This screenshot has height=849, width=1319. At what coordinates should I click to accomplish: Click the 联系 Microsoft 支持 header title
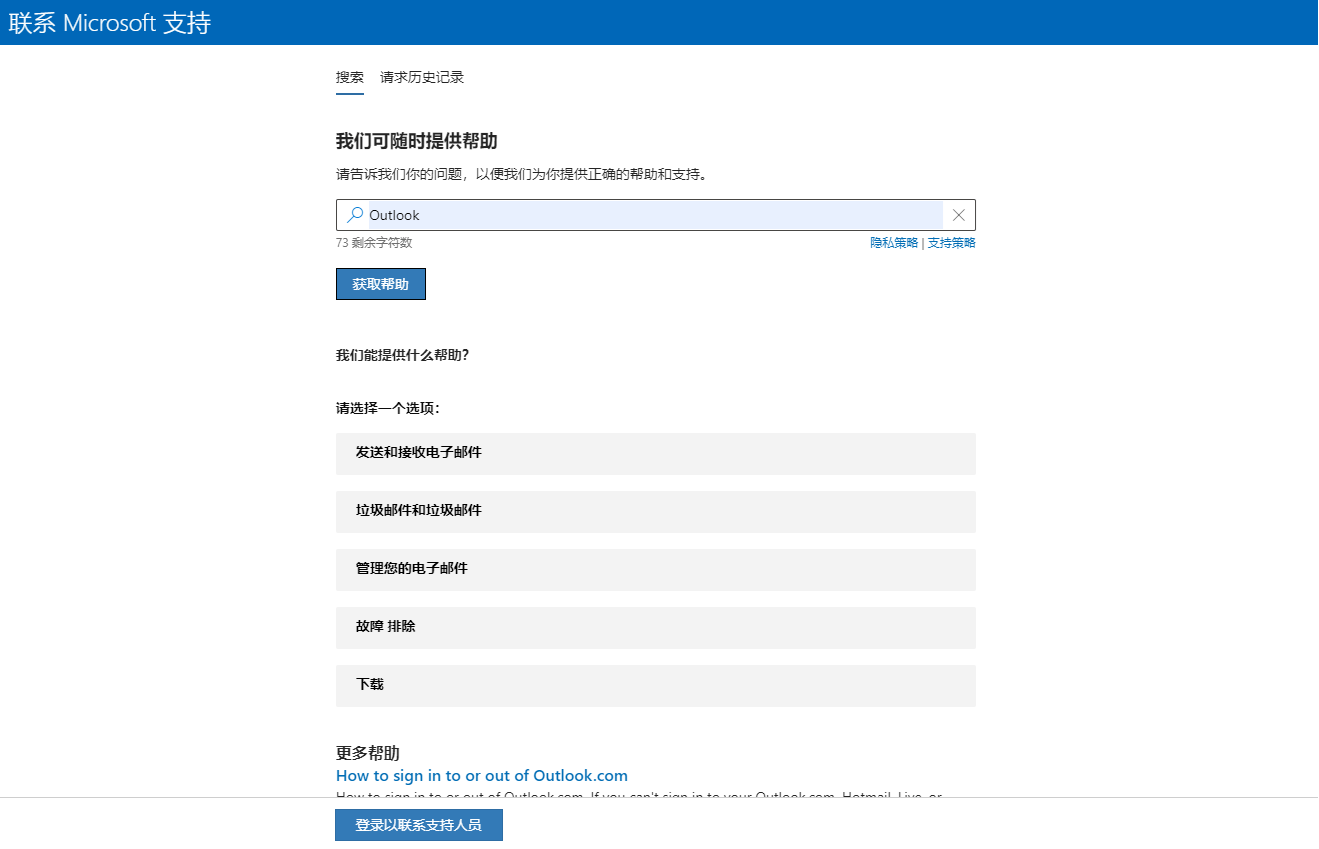click(x=110, y=23)
